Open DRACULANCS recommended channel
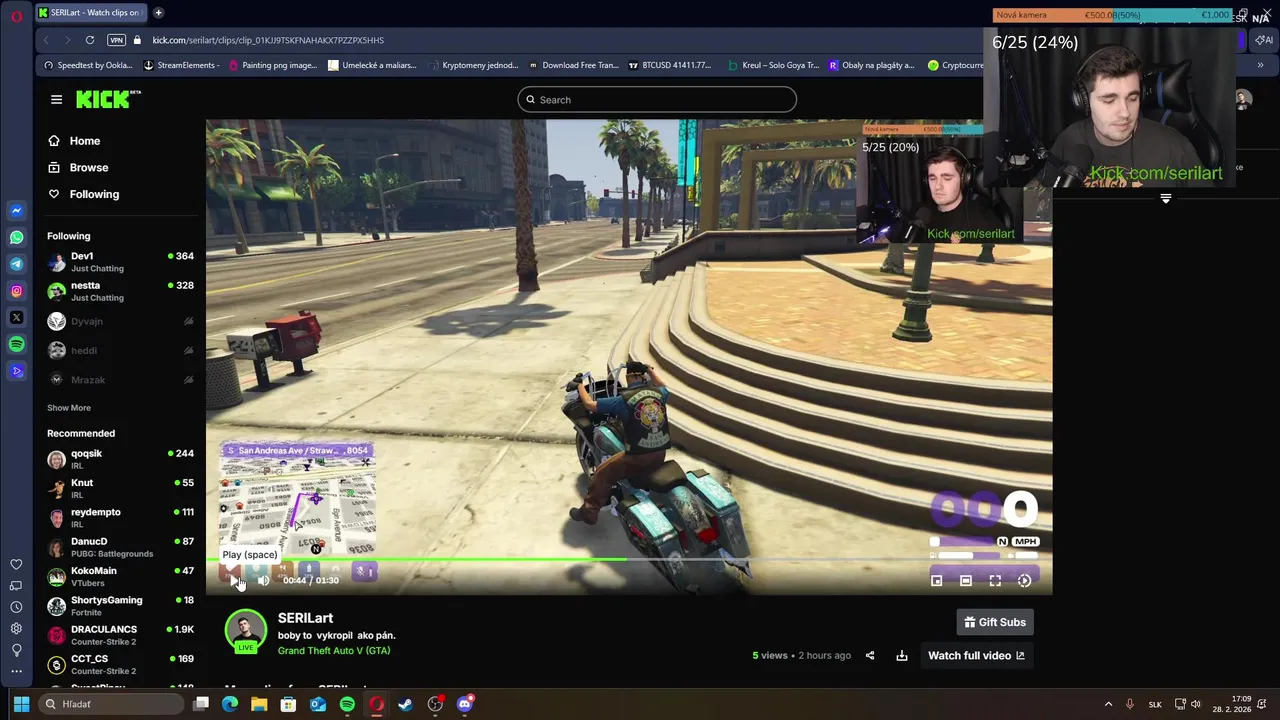 [120, 636]
